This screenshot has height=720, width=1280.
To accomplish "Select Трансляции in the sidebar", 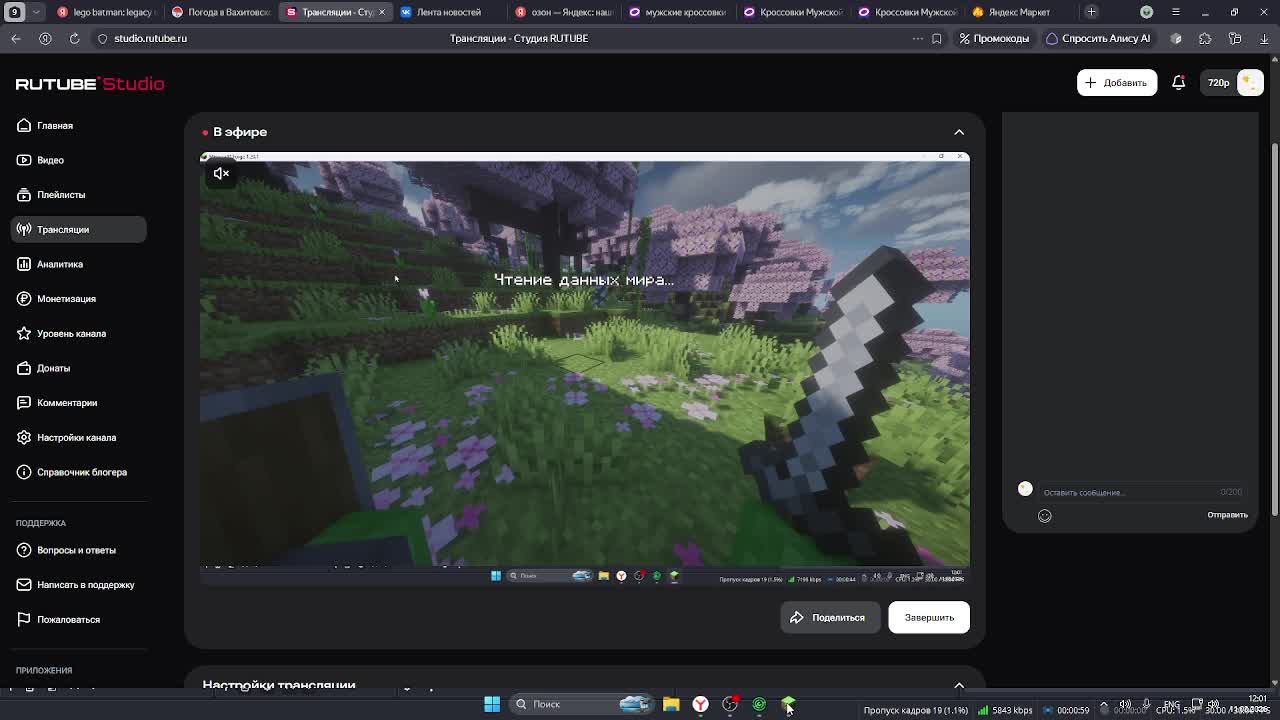I will point(78,229).
